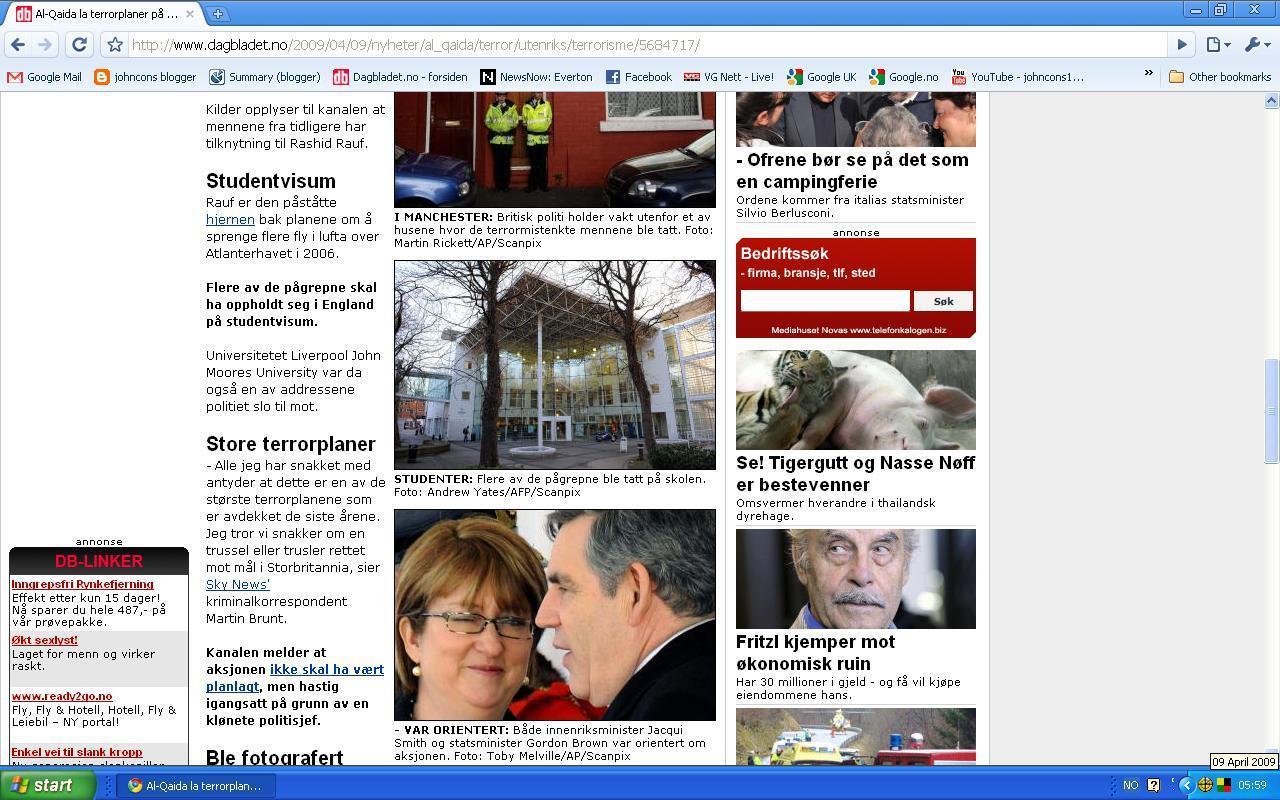
Task: Expand the bookmarks overflow chevron
Action: tap(1148, 75)
